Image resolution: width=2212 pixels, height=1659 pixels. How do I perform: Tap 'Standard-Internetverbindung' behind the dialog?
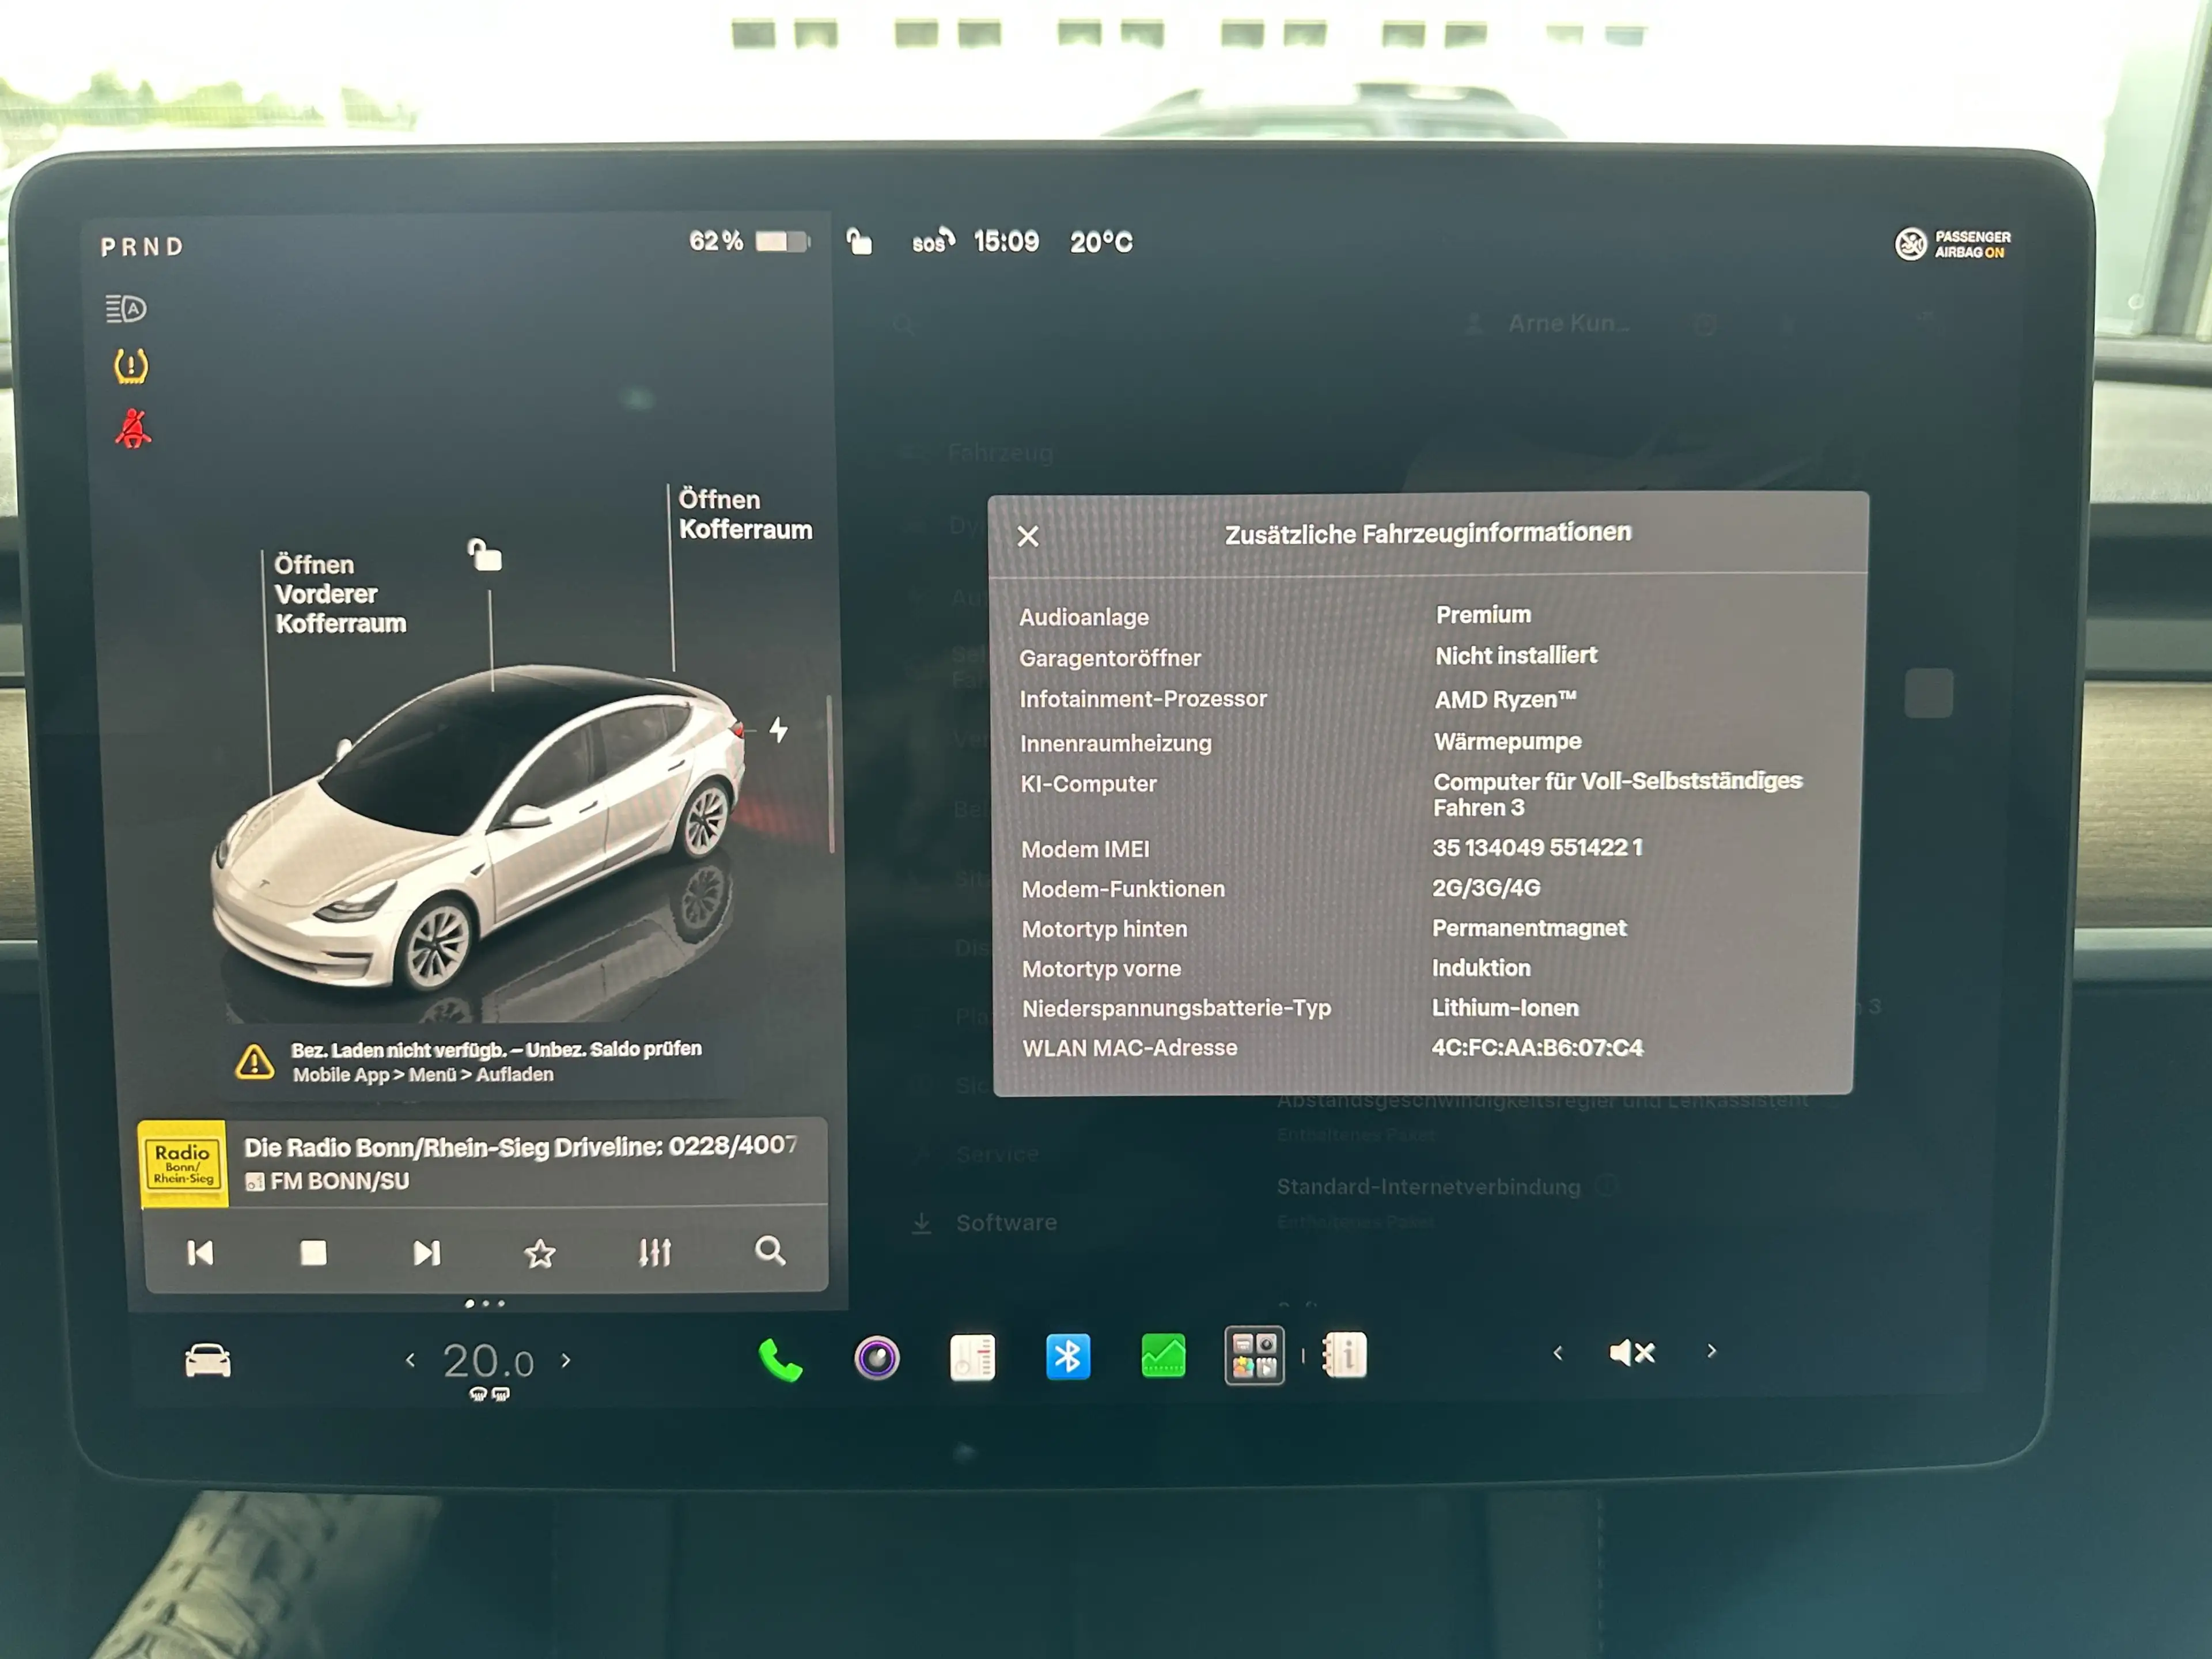pos(1428,1187)
